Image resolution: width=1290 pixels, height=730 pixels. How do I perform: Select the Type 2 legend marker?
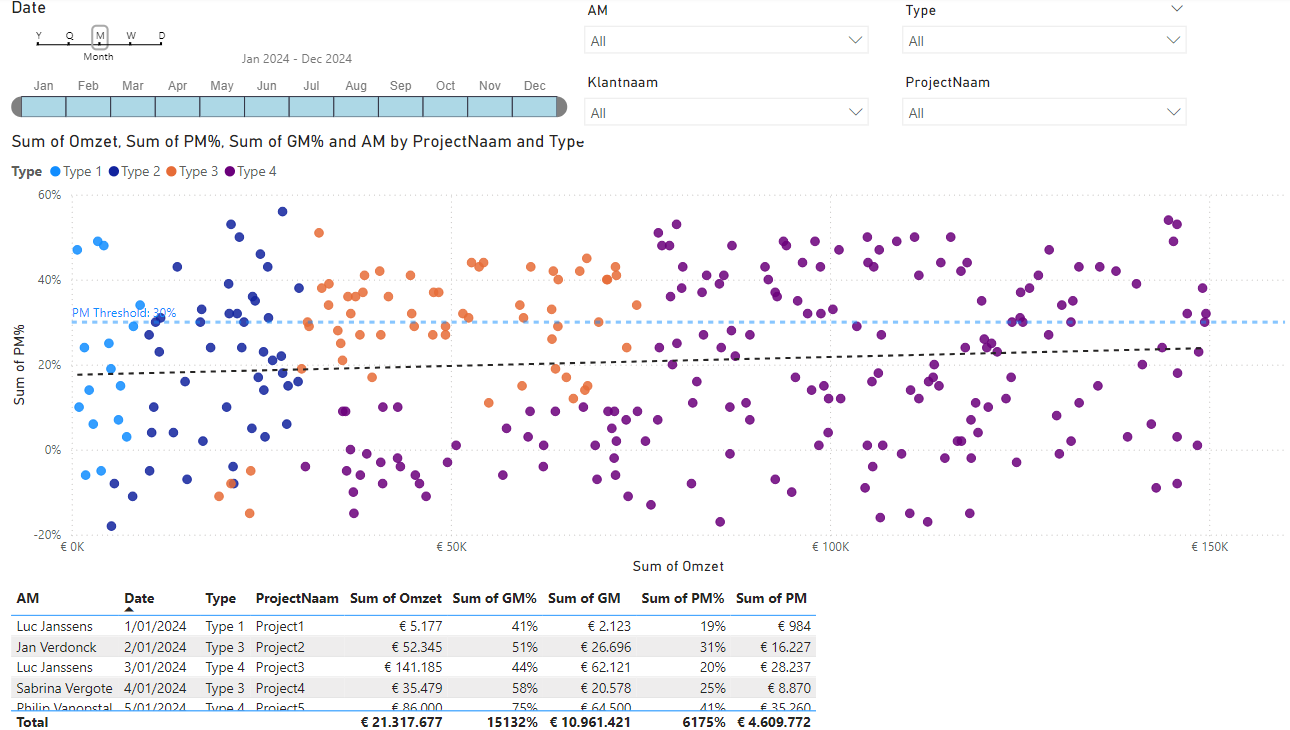tap(114, 172)
